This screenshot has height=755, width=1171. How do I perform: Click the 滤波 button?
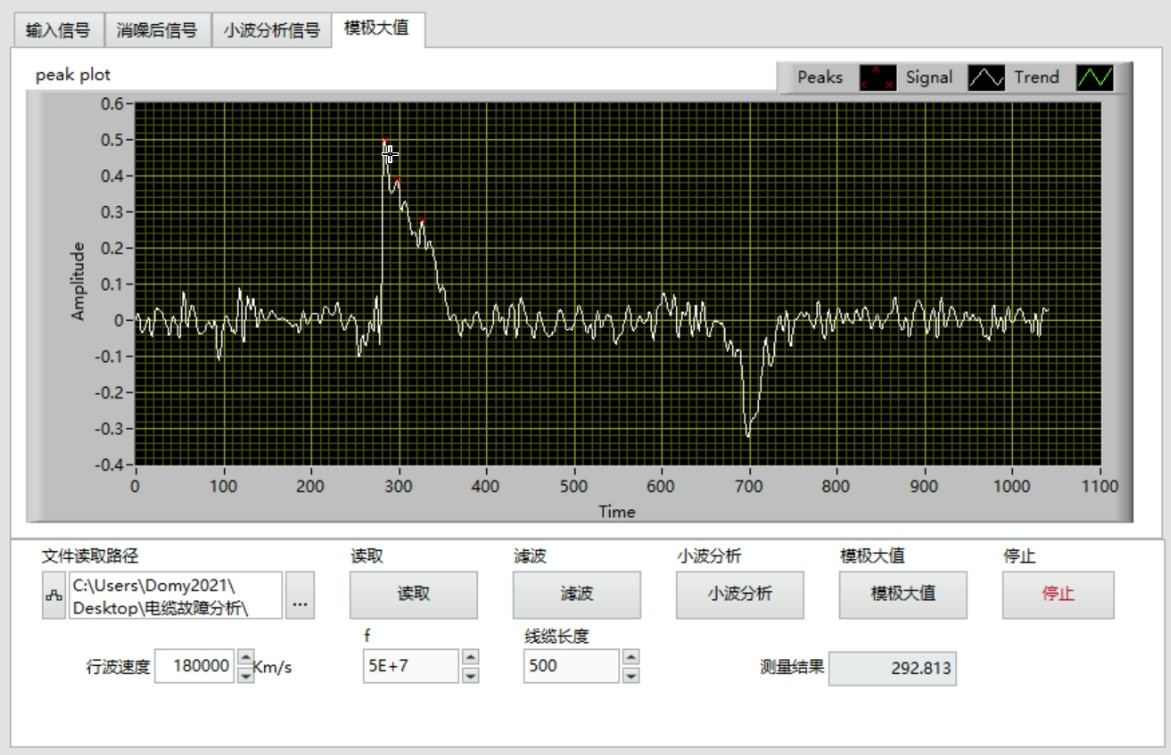coord(577,594)
